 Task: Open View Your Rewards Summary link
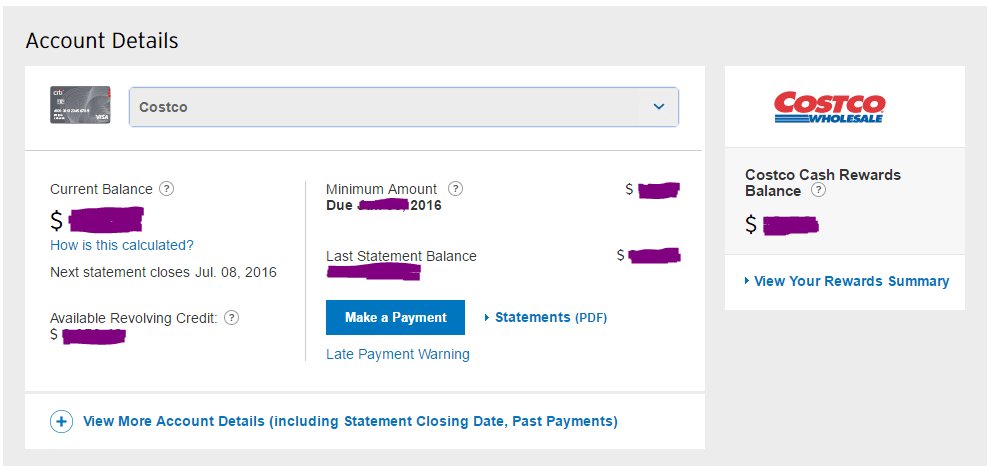coord(851,281)
